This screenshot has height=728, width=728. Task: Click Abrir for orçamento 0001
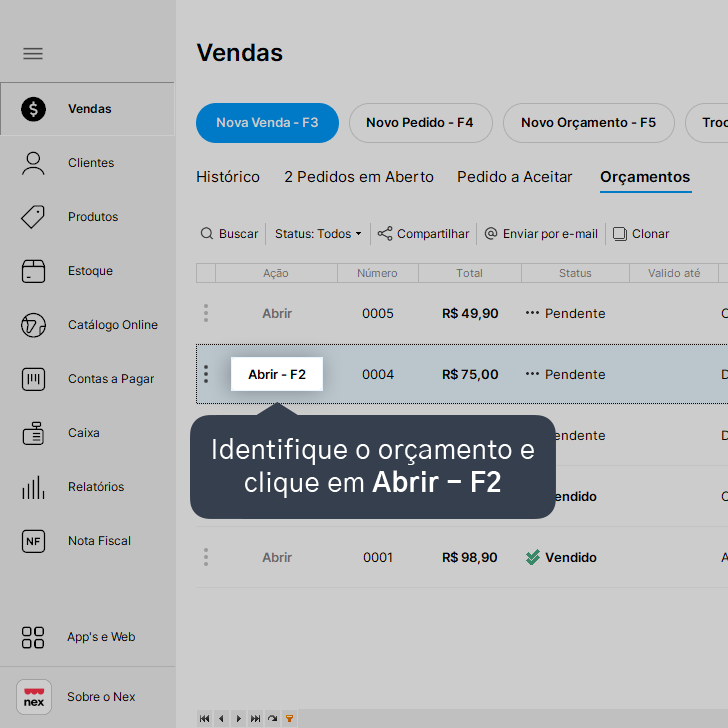coord(277,557)
